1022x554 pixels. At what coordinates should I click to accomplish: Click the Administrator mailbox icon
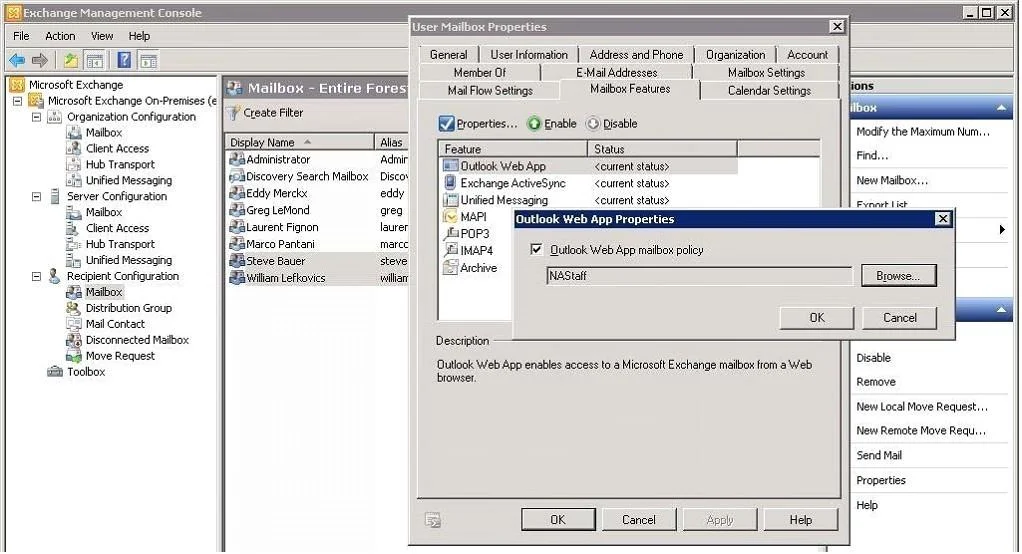(x=237, y=159)
